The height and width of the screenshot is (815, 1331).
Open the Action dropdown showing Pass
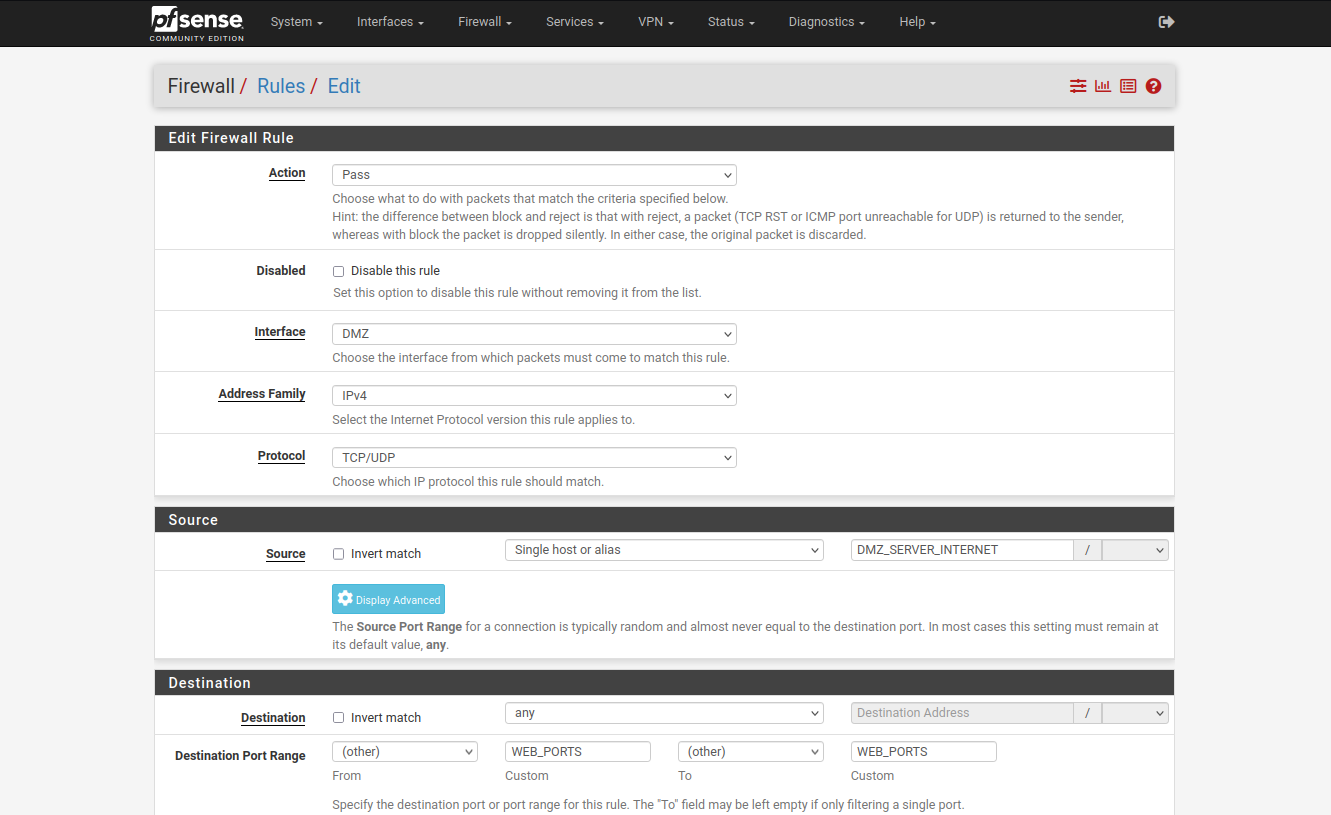[534, 175]
